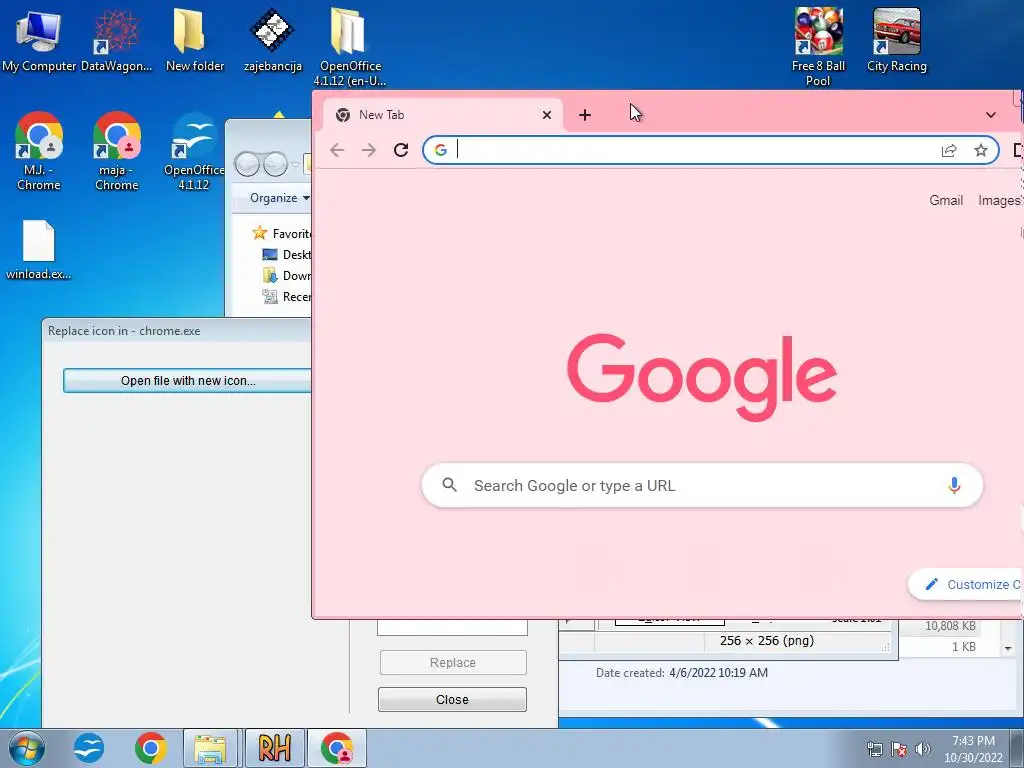Select Desktop in Explorer favorites
This screenshot has width=1024, height=768.
click(287, 255)
